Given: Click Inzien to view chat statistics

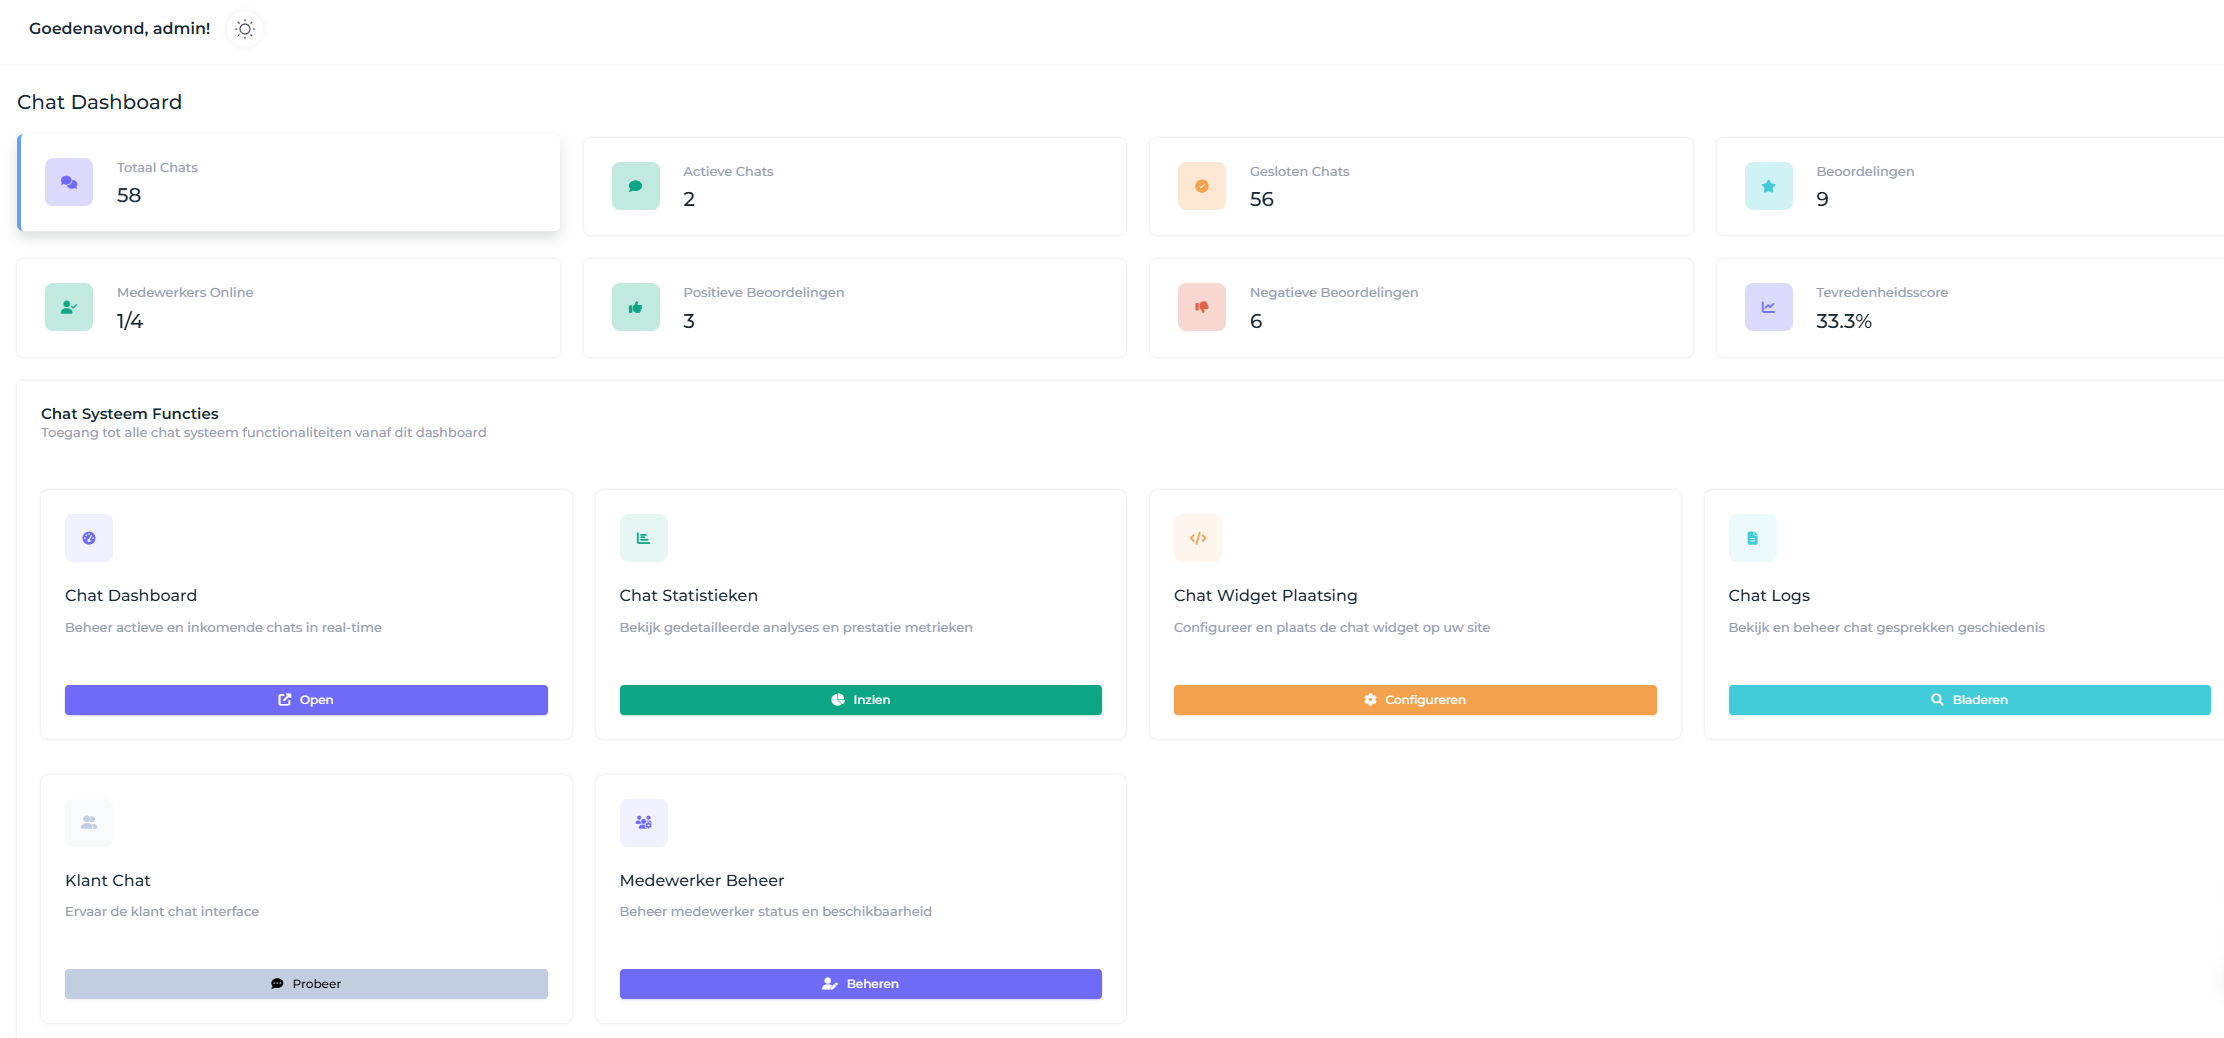Looking at the screenshot, I should 860,700.
